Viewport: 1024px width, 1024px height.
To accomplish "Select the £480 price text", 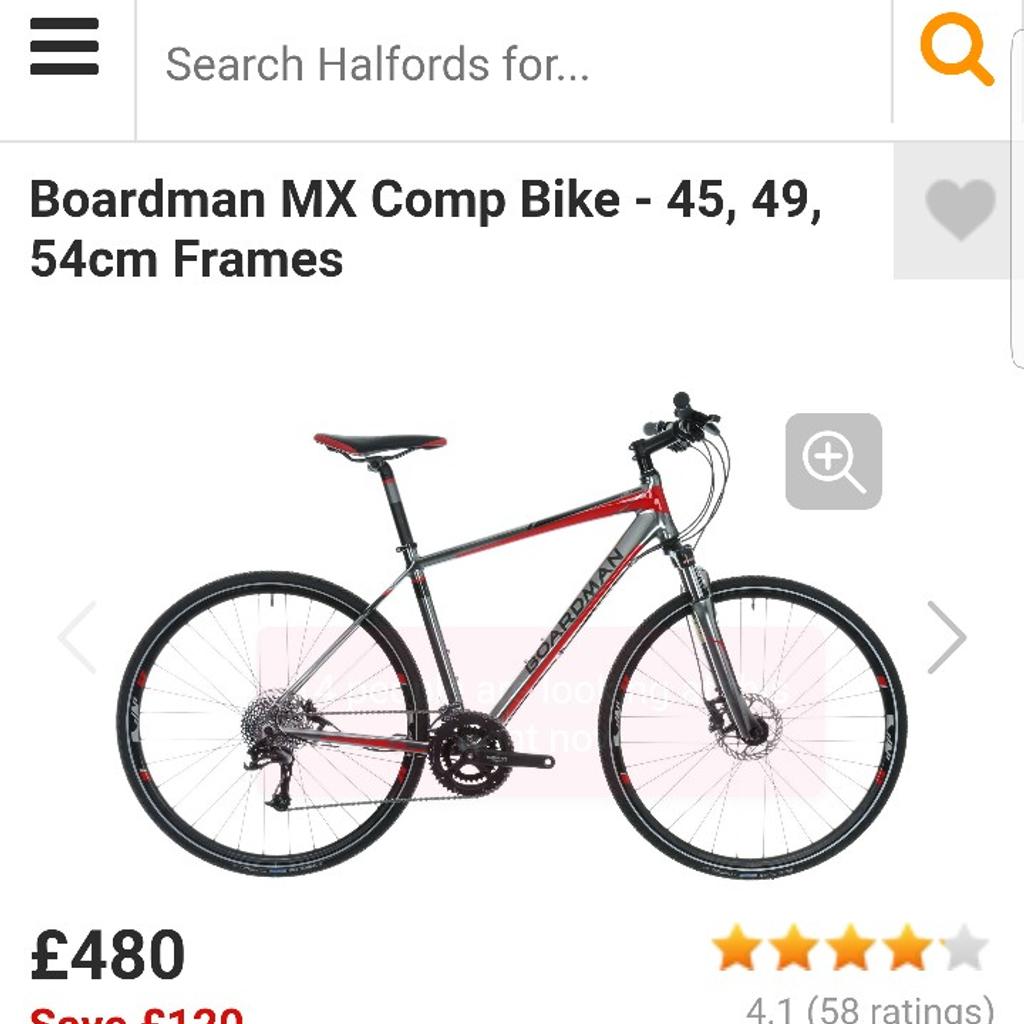I will (x=108, y=954).
